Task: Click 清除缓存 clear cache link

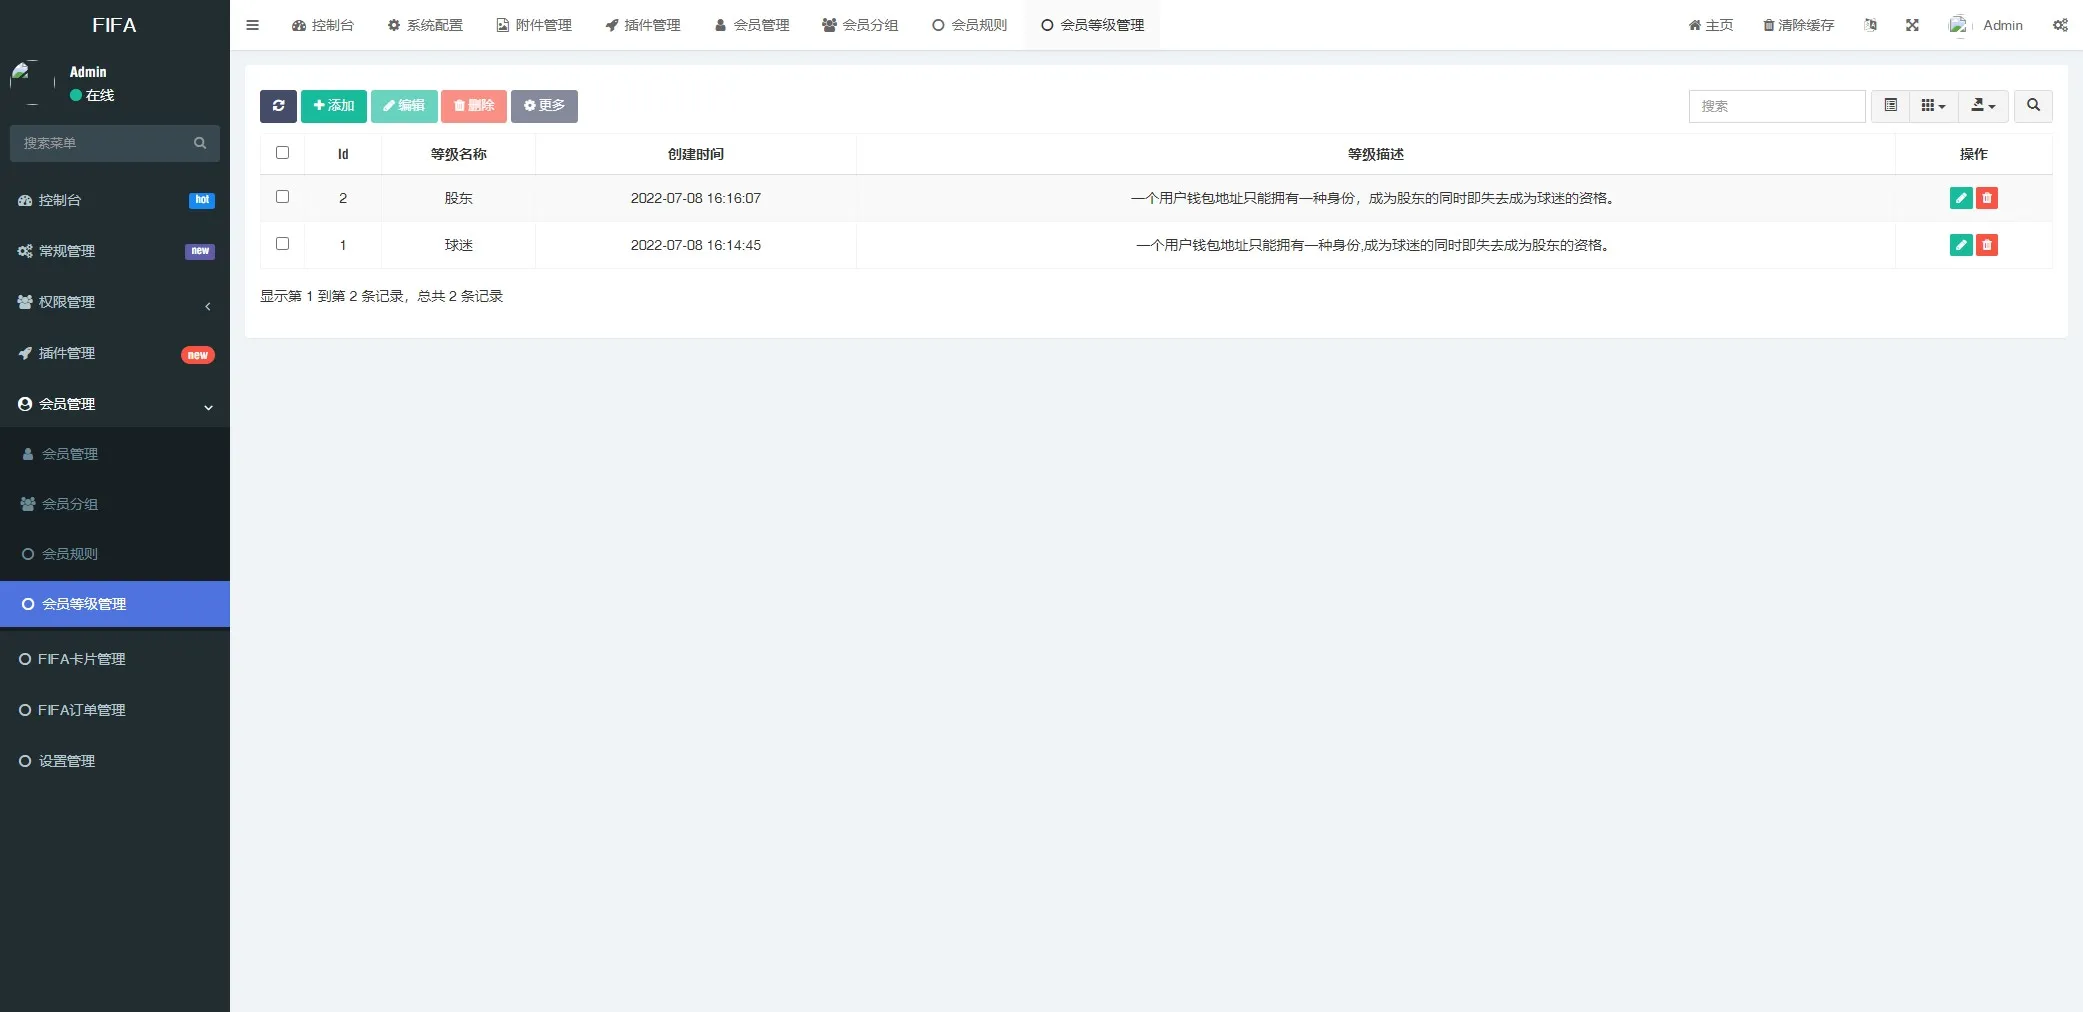Action: 1798,25
